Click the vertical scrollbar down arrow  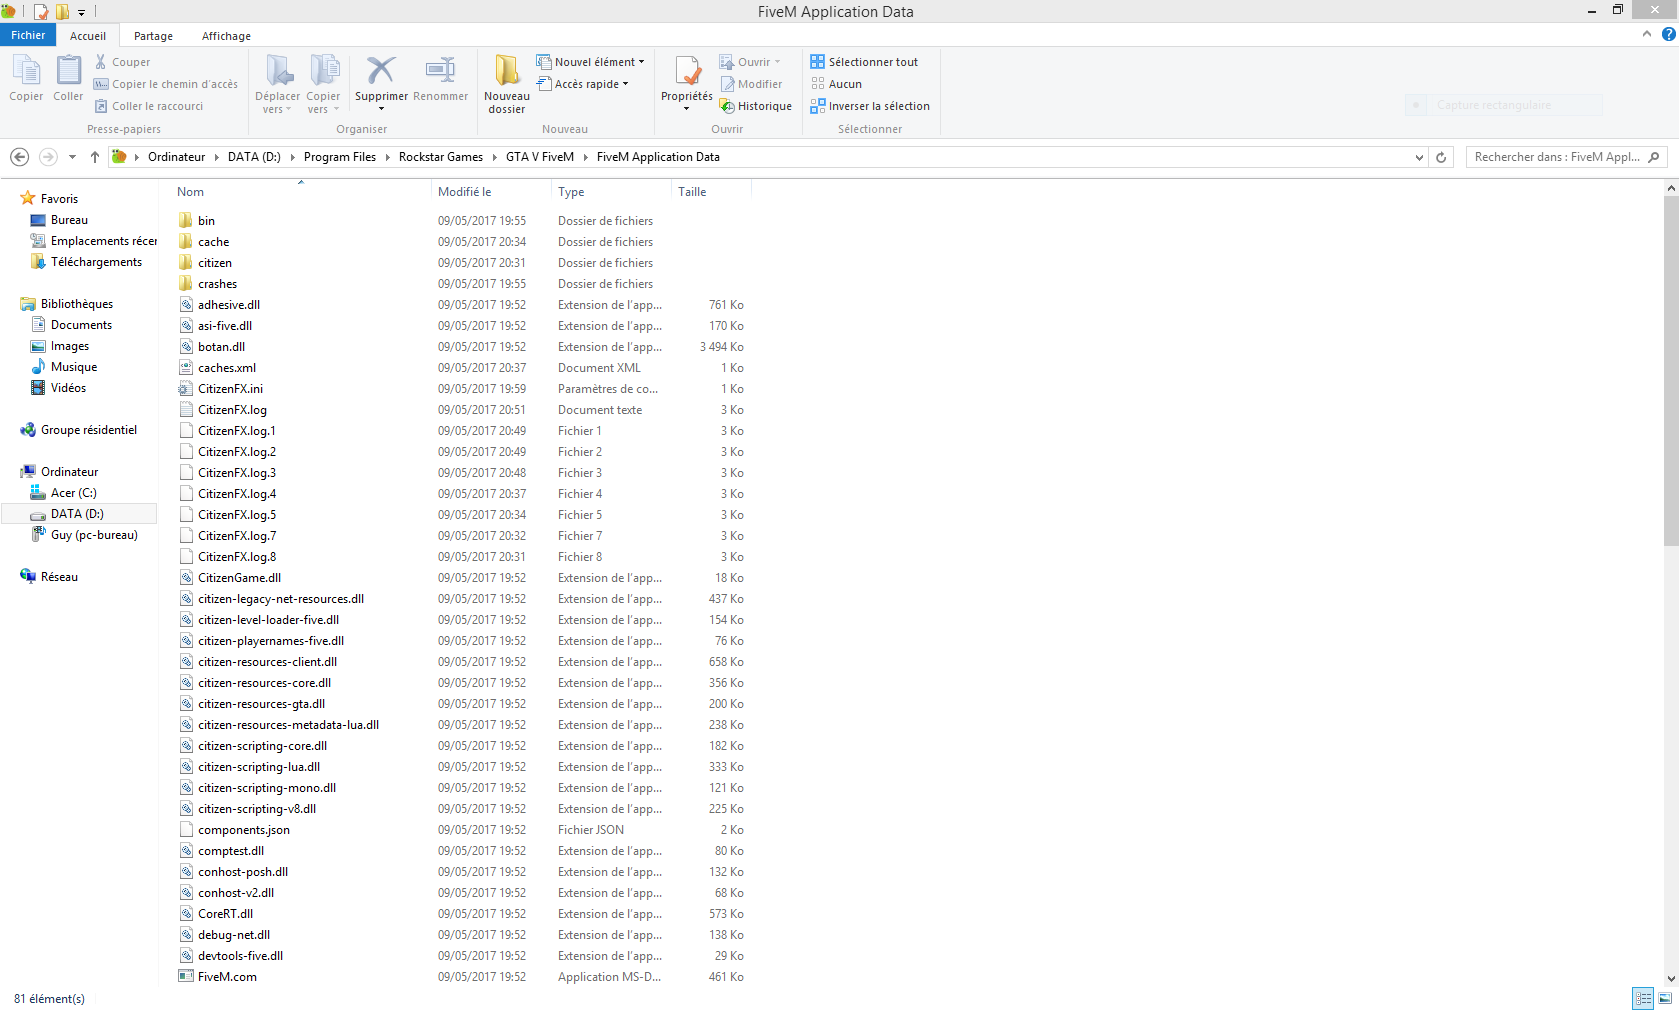click(1671, 979)
